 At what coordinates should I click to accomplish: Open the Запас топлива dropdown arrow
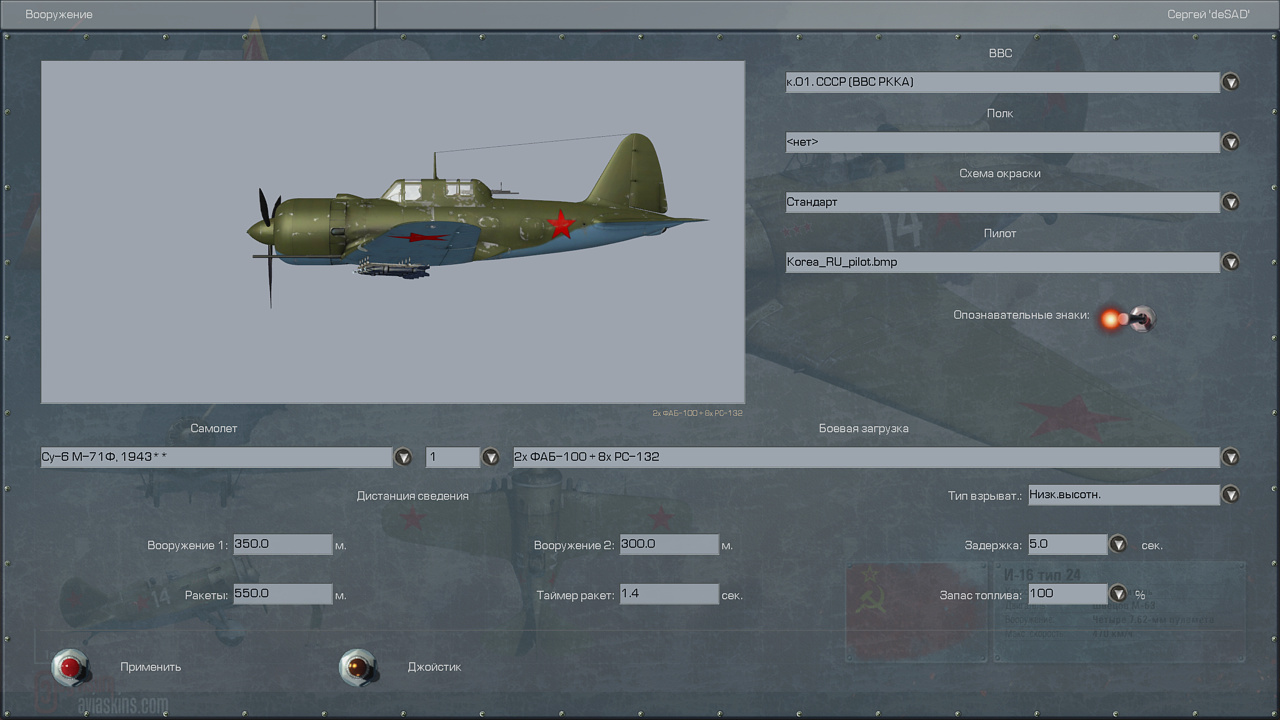pyautogui.click(x=1118, y=594)
